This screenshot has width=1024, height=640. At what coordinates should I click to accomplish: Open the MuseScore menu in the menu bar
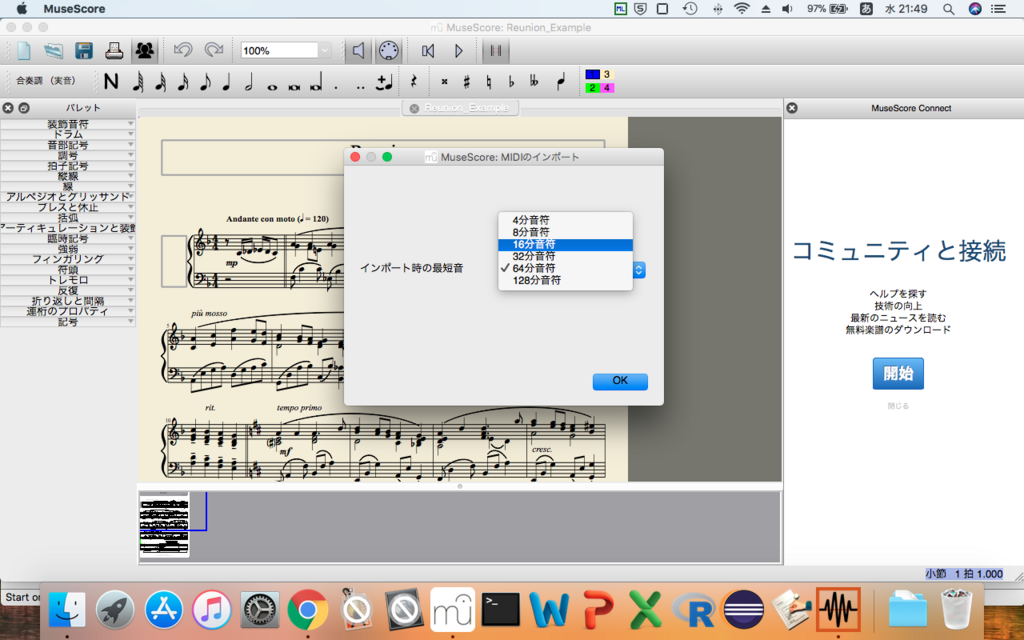pos(74,8)
